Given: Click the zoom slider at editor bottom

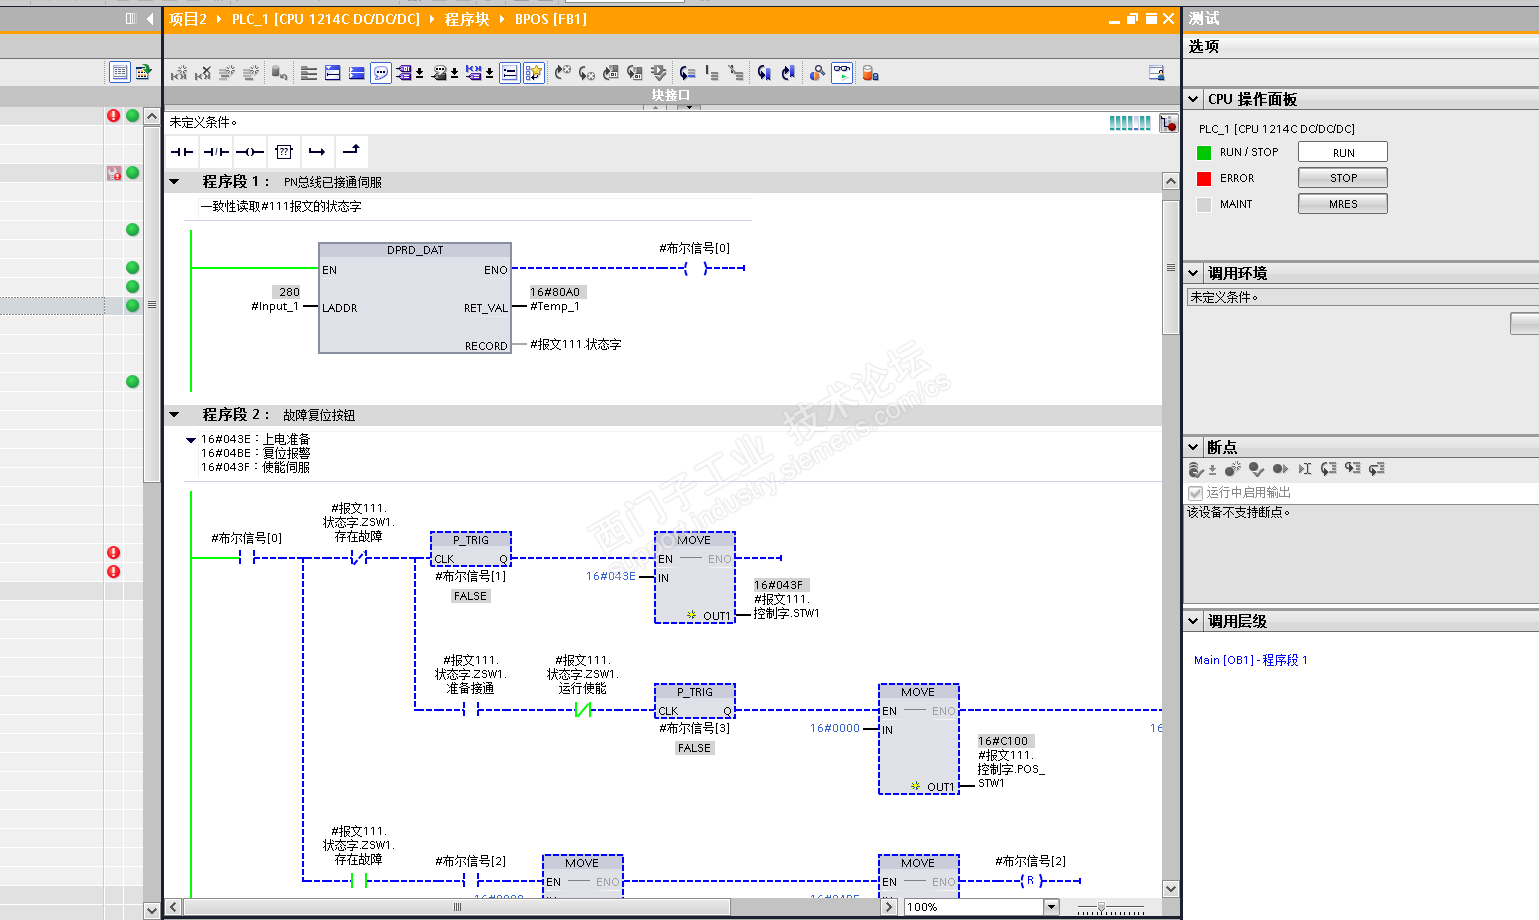Looking at the screenshot, I should [x=1101, y=907].
